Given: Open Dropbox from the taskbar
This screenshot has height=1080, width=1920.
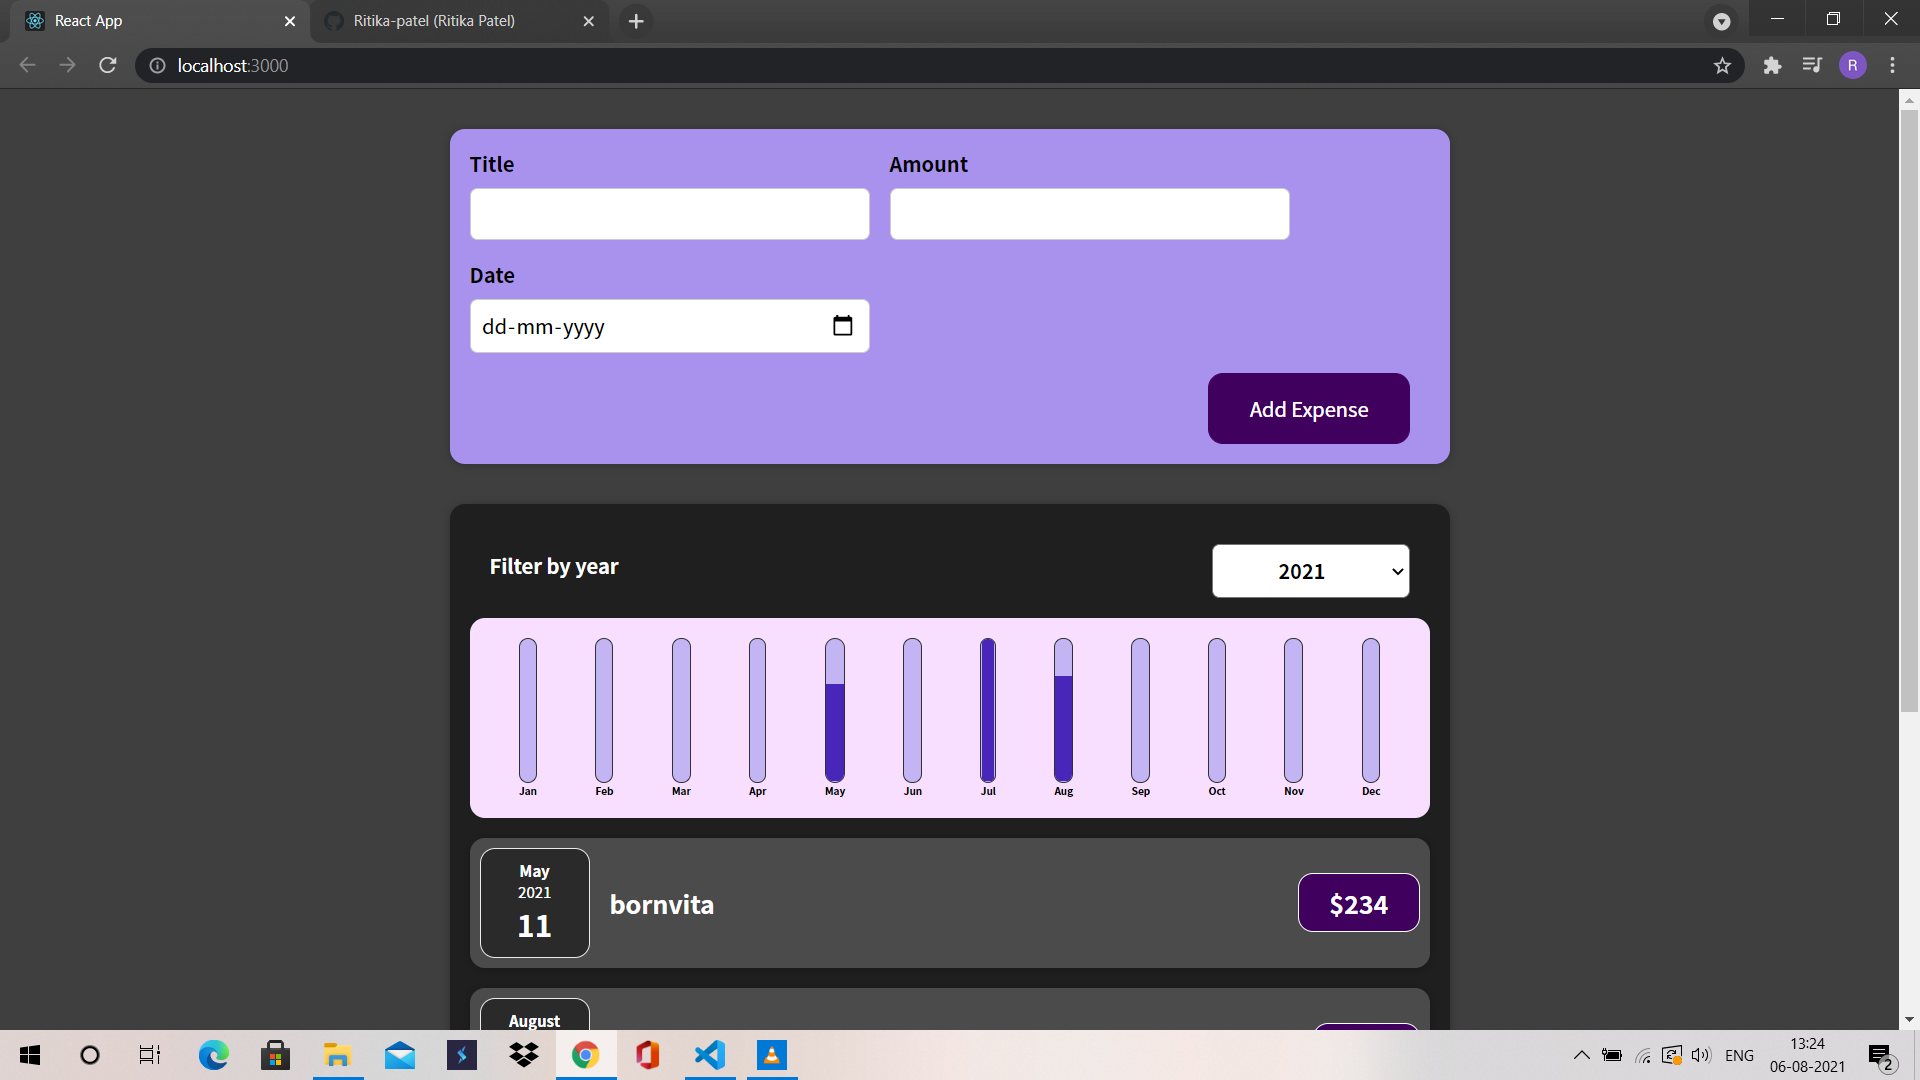Looking at the screenshot, I should point(523,1055).
